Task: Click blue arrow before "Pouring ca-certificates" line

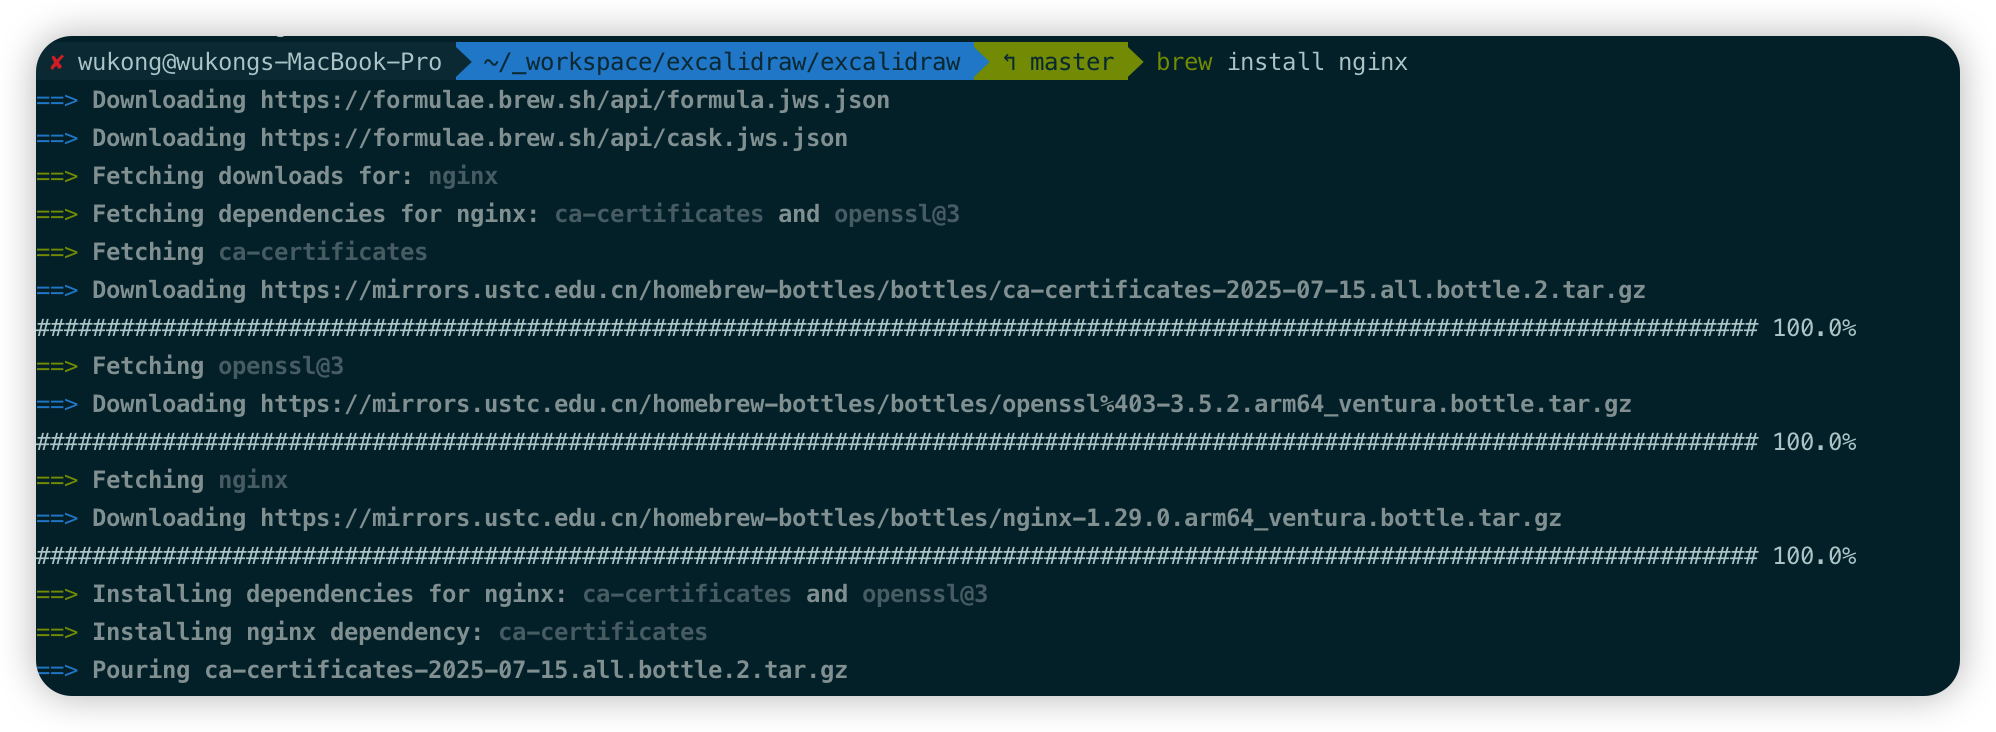Action: pyautogui.click(x=57, y=670)
